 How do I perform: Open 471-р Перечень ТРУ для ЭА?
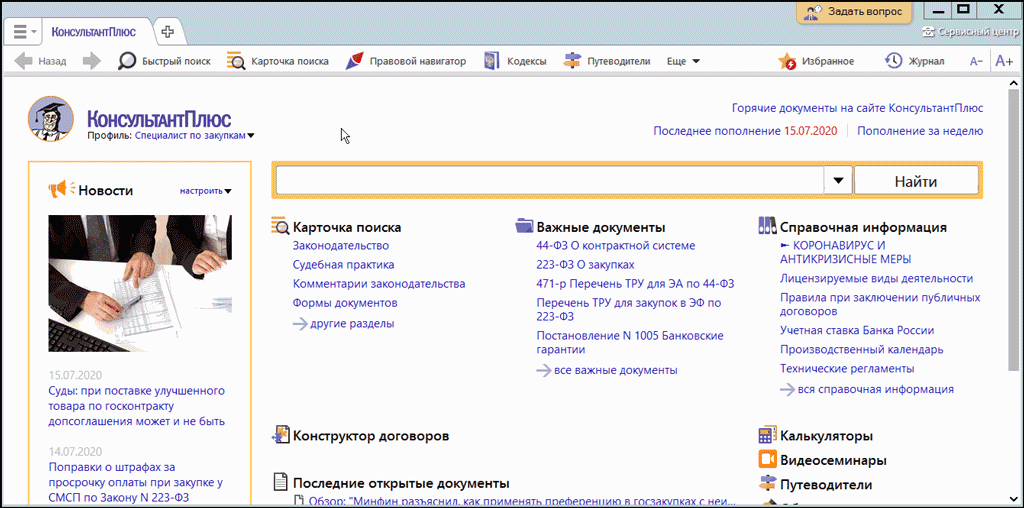[635, 284]
